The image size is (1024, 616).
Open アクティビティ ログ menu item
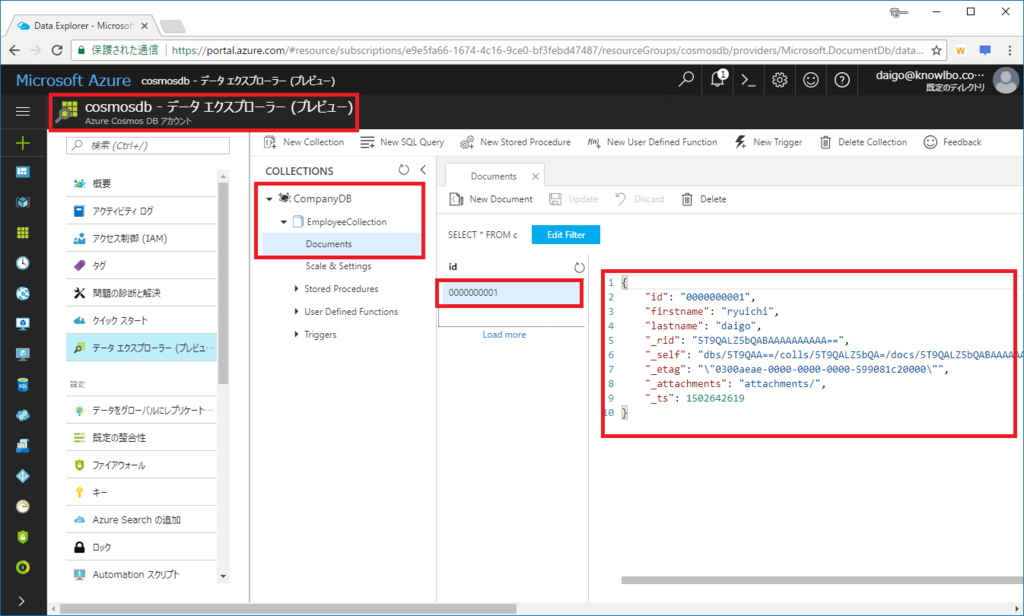pyautogui.click(x=141, y=211)
